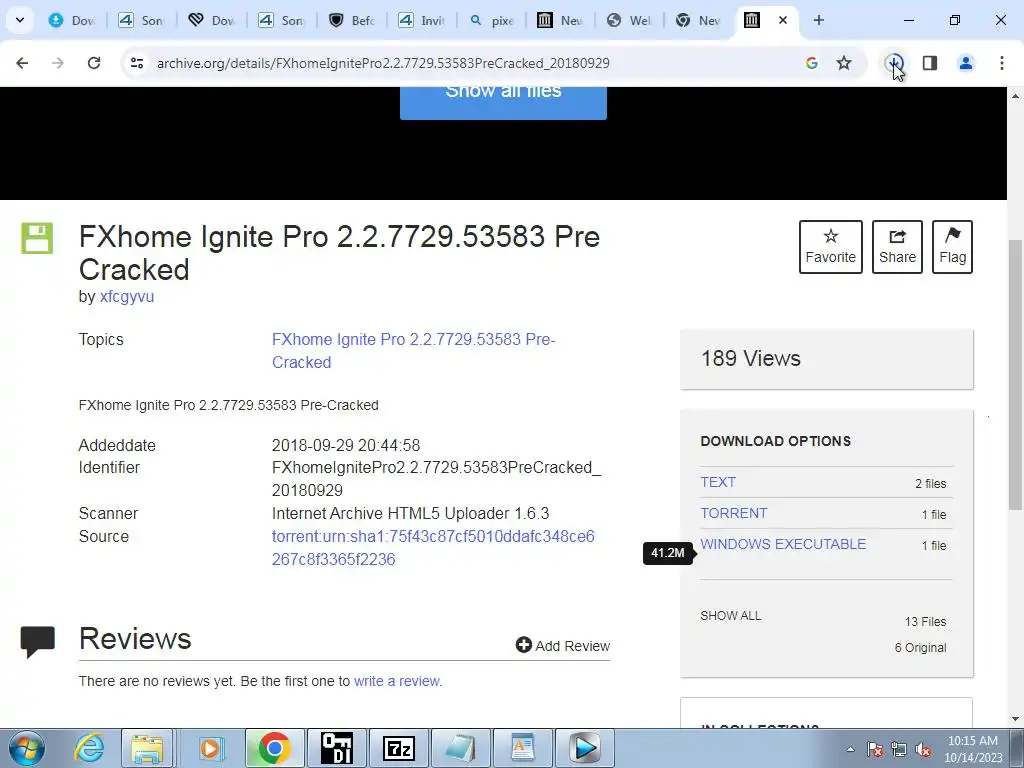Click the page vertical scrollbar thumb
The image size is (1024, 768).
coord(1015,374)
